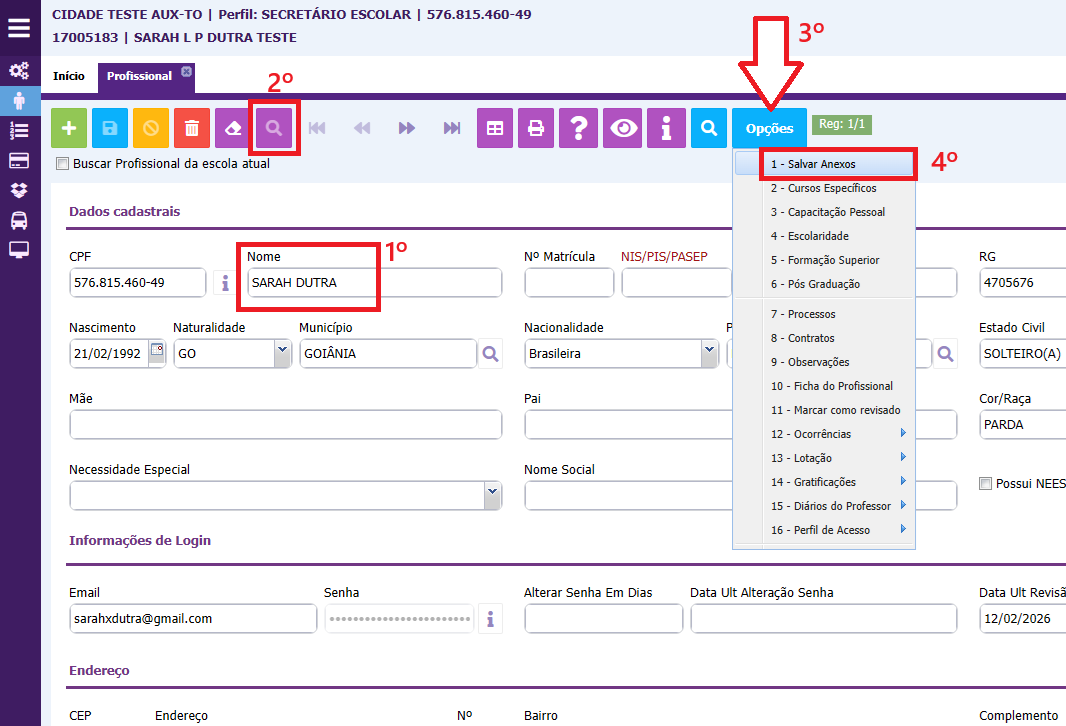Click the red trash delete button
Image resolution: width=1066 pixels, height=726 pixels.
coord(192,128)
